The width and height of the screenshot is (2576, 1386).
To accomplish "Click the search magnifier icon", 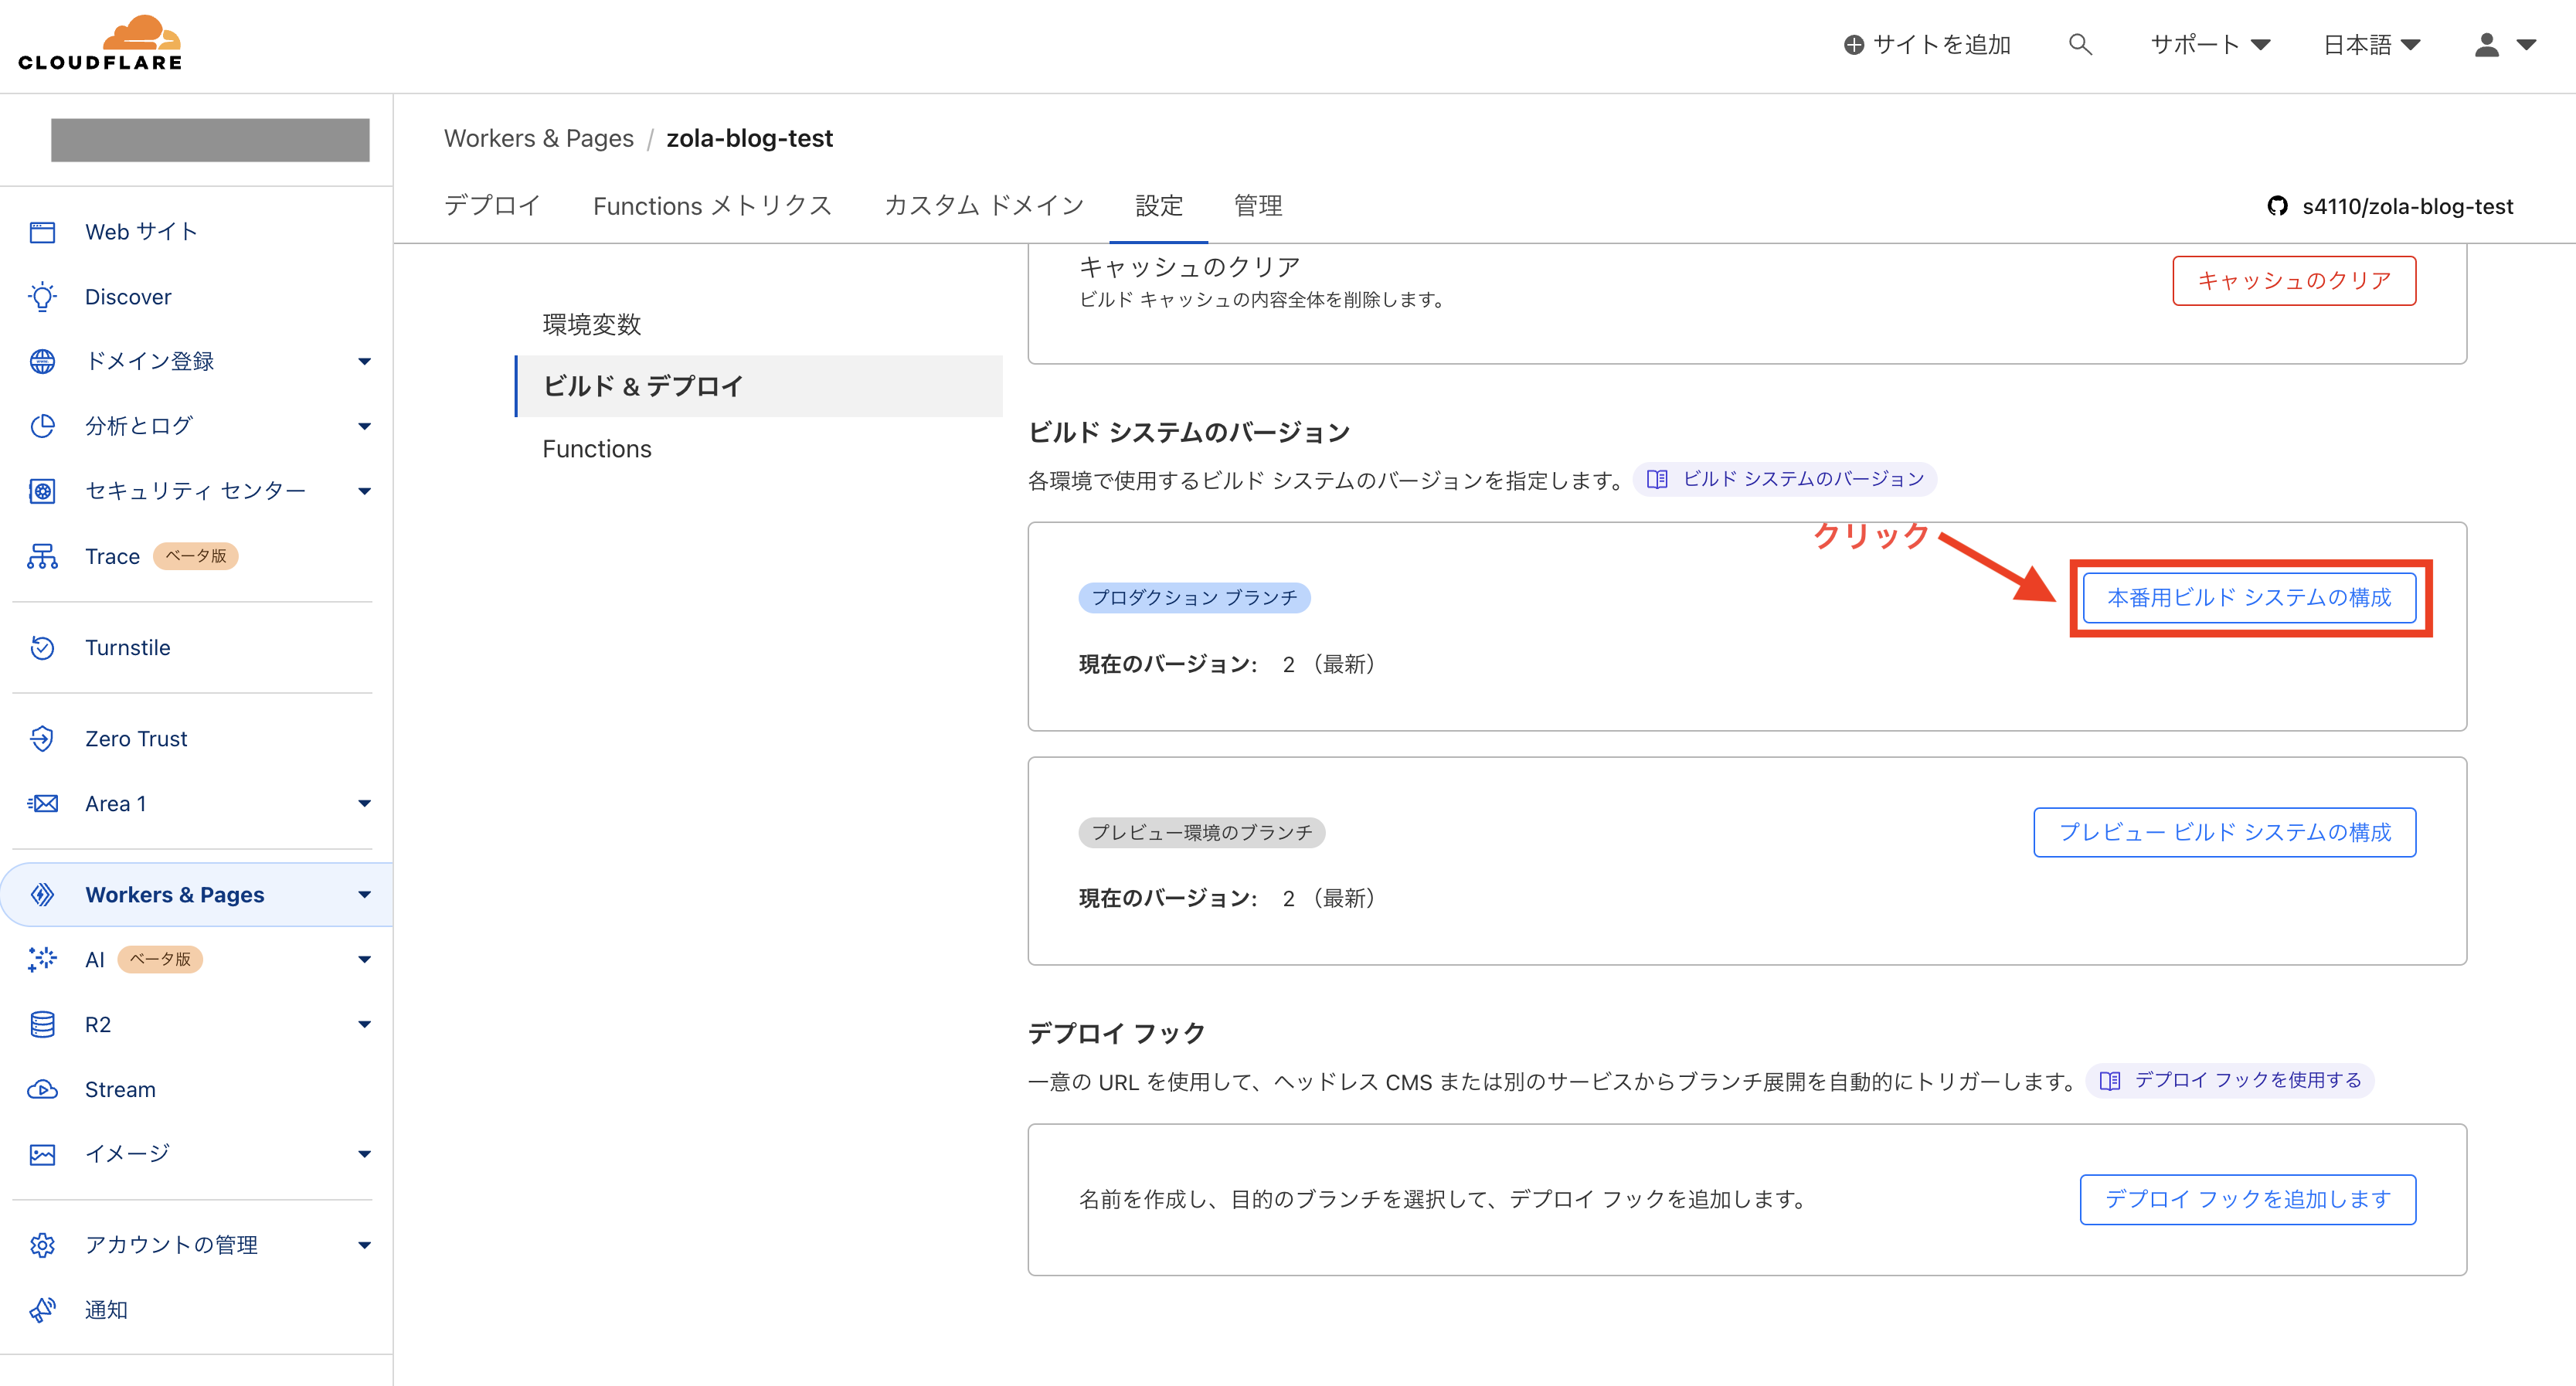I will coord(2079,44).
